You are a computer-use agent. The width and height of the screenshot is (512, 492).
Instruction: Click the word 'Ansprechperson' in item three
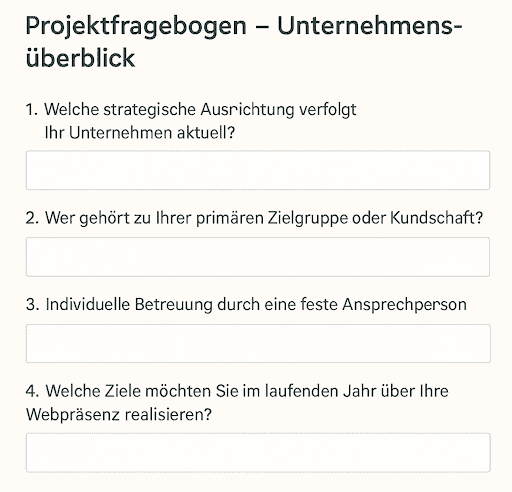pos(404,305)
